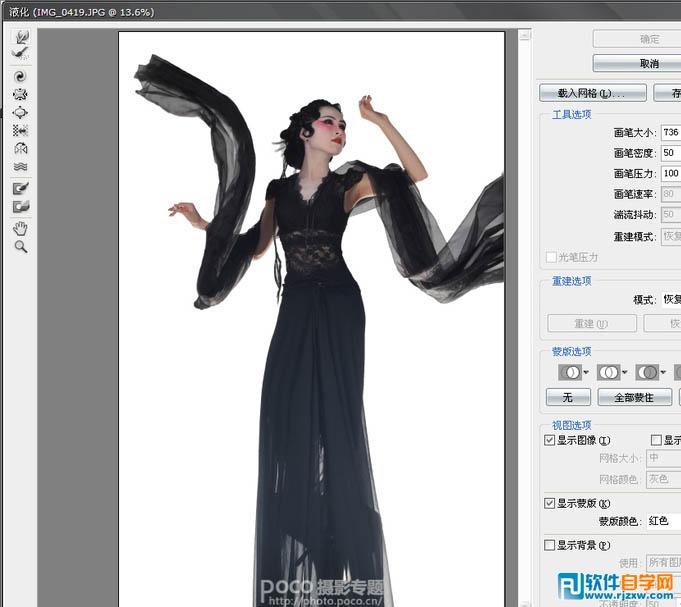Screen dimensions: 681x607
Task: Select the Bloat tool
Action: point(21,112)
